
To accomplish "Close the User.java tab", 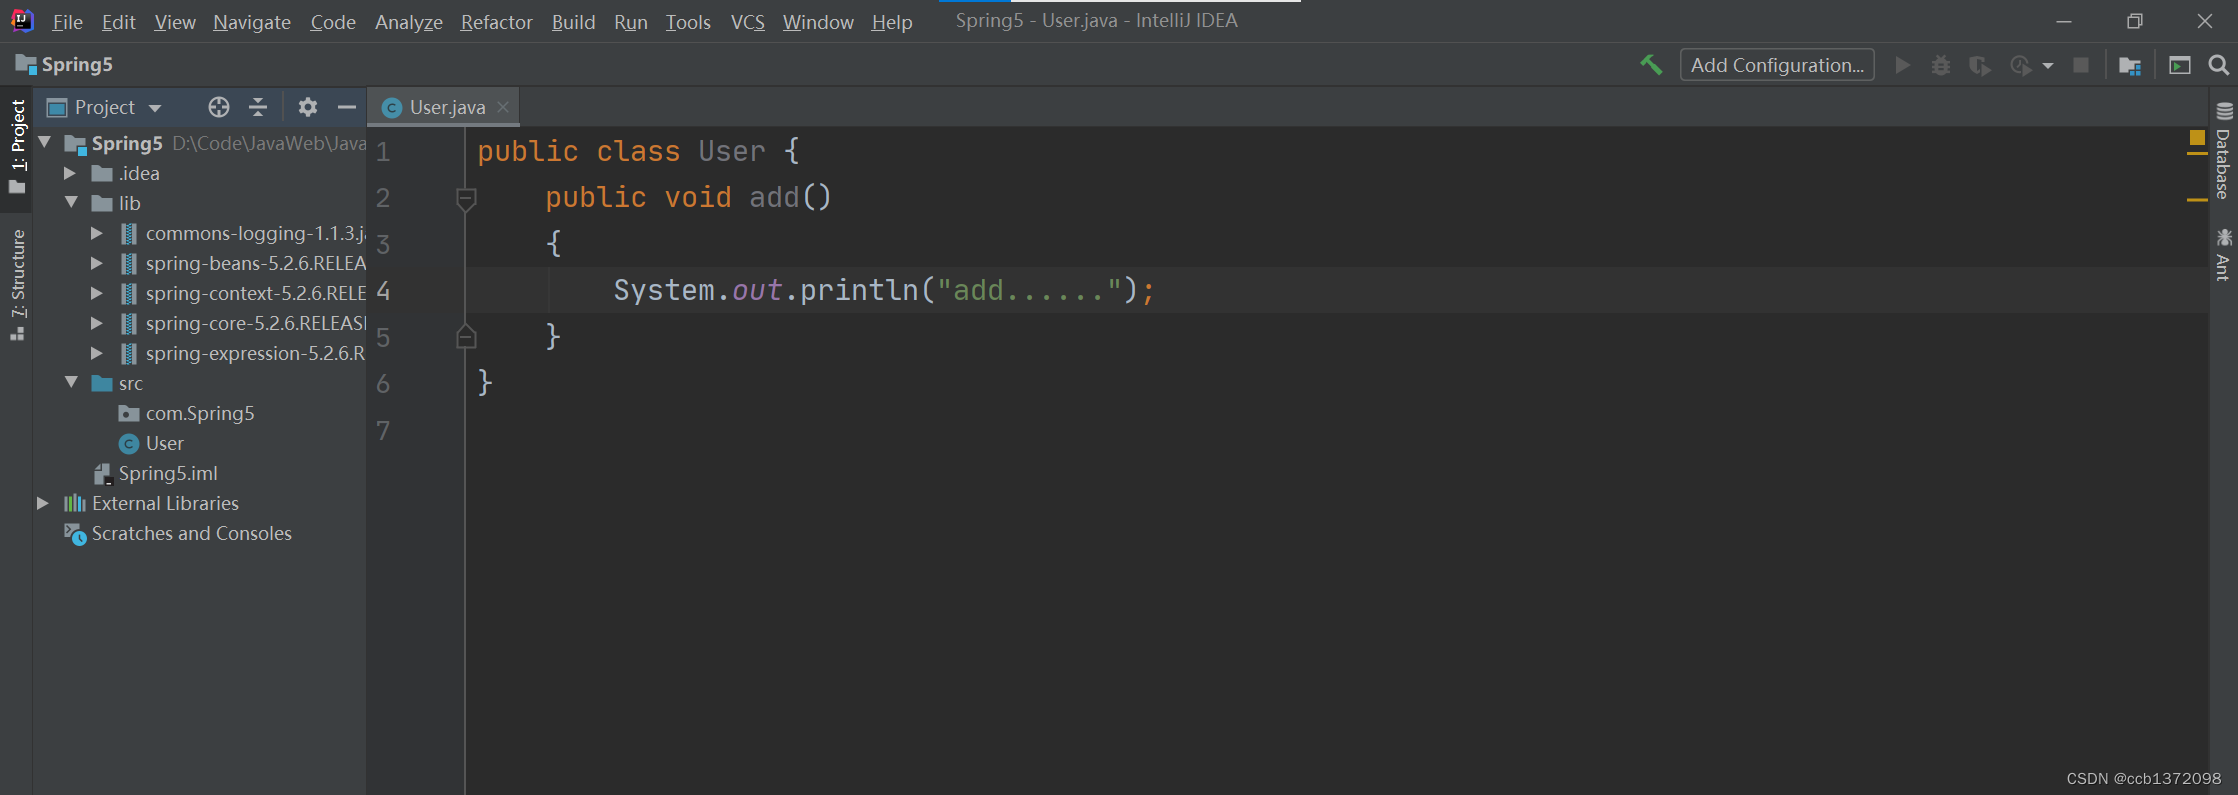I will point(503,107).
